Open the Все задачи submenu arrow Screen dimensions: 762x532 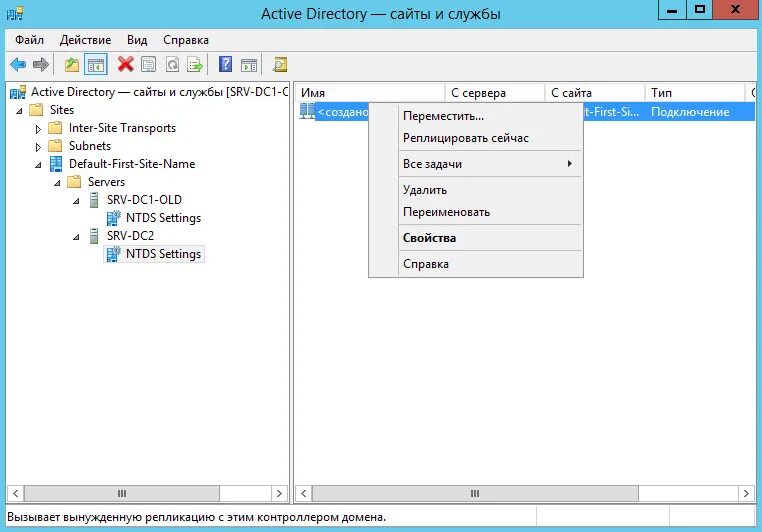pos(570,164)
